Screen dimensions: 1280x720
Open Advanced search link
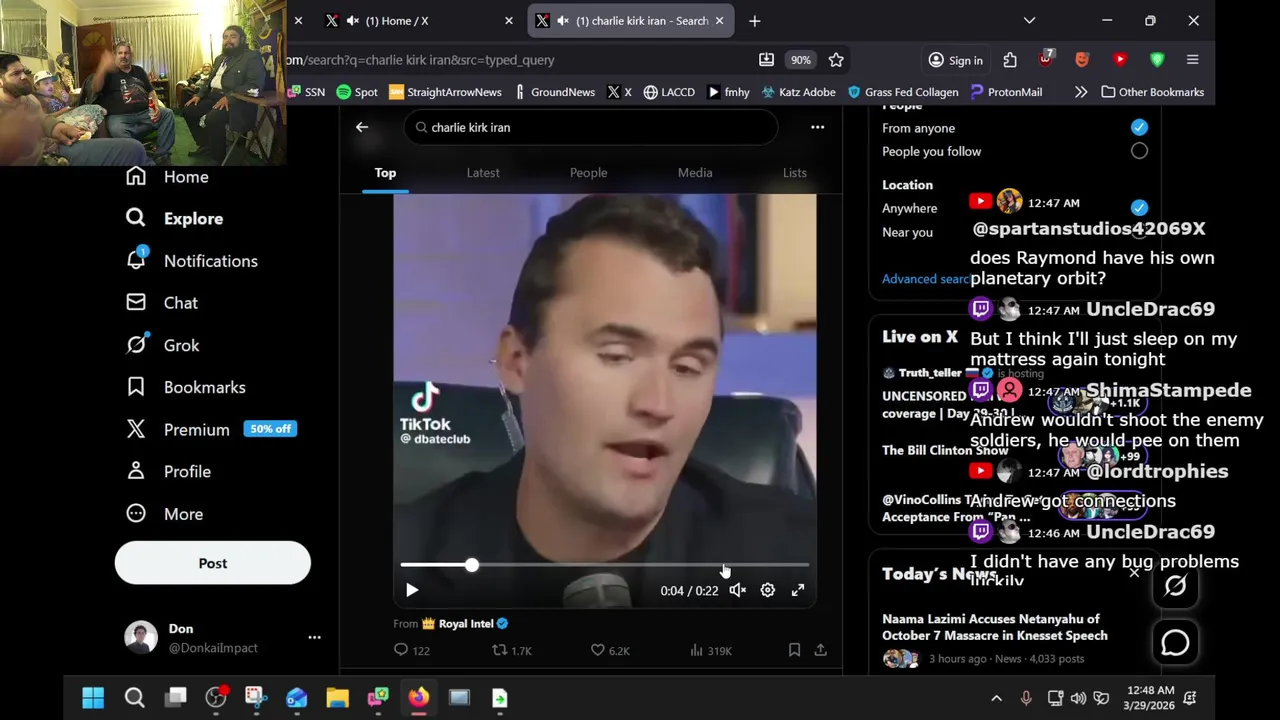[x=926, y=279]
